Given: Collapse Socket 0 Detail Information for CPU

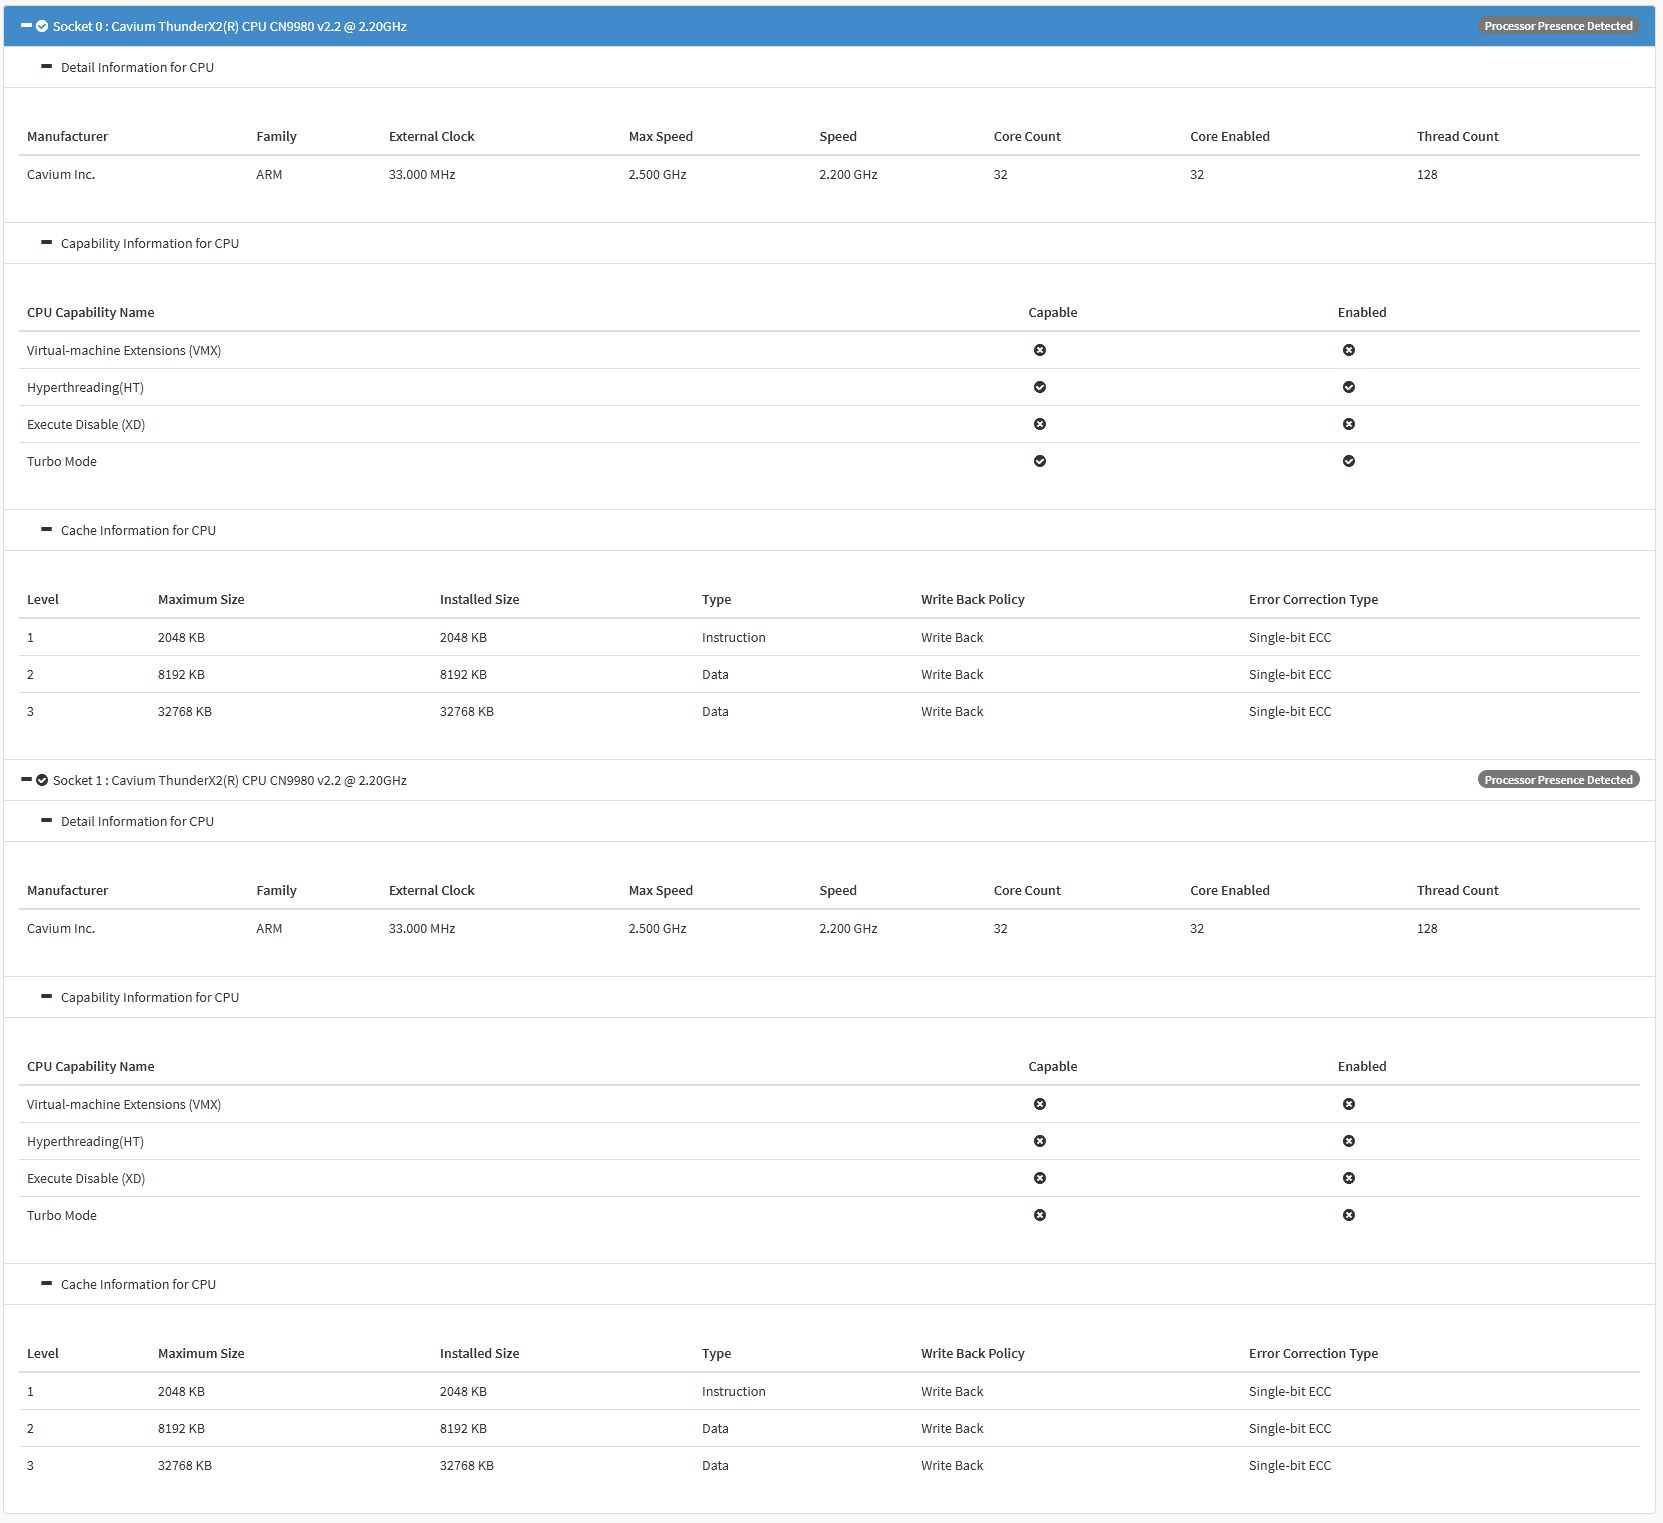Looking at the screenshot, I should 46,67.
